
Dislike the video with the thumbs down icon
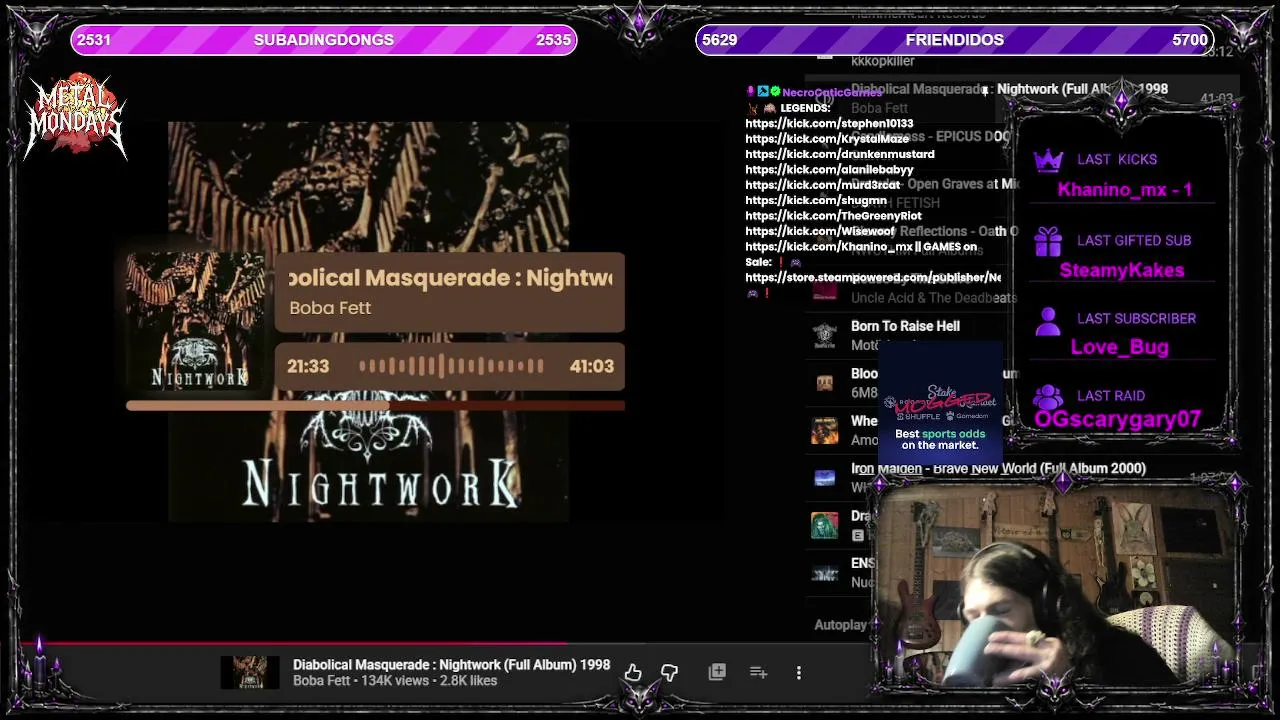(669, 673)
